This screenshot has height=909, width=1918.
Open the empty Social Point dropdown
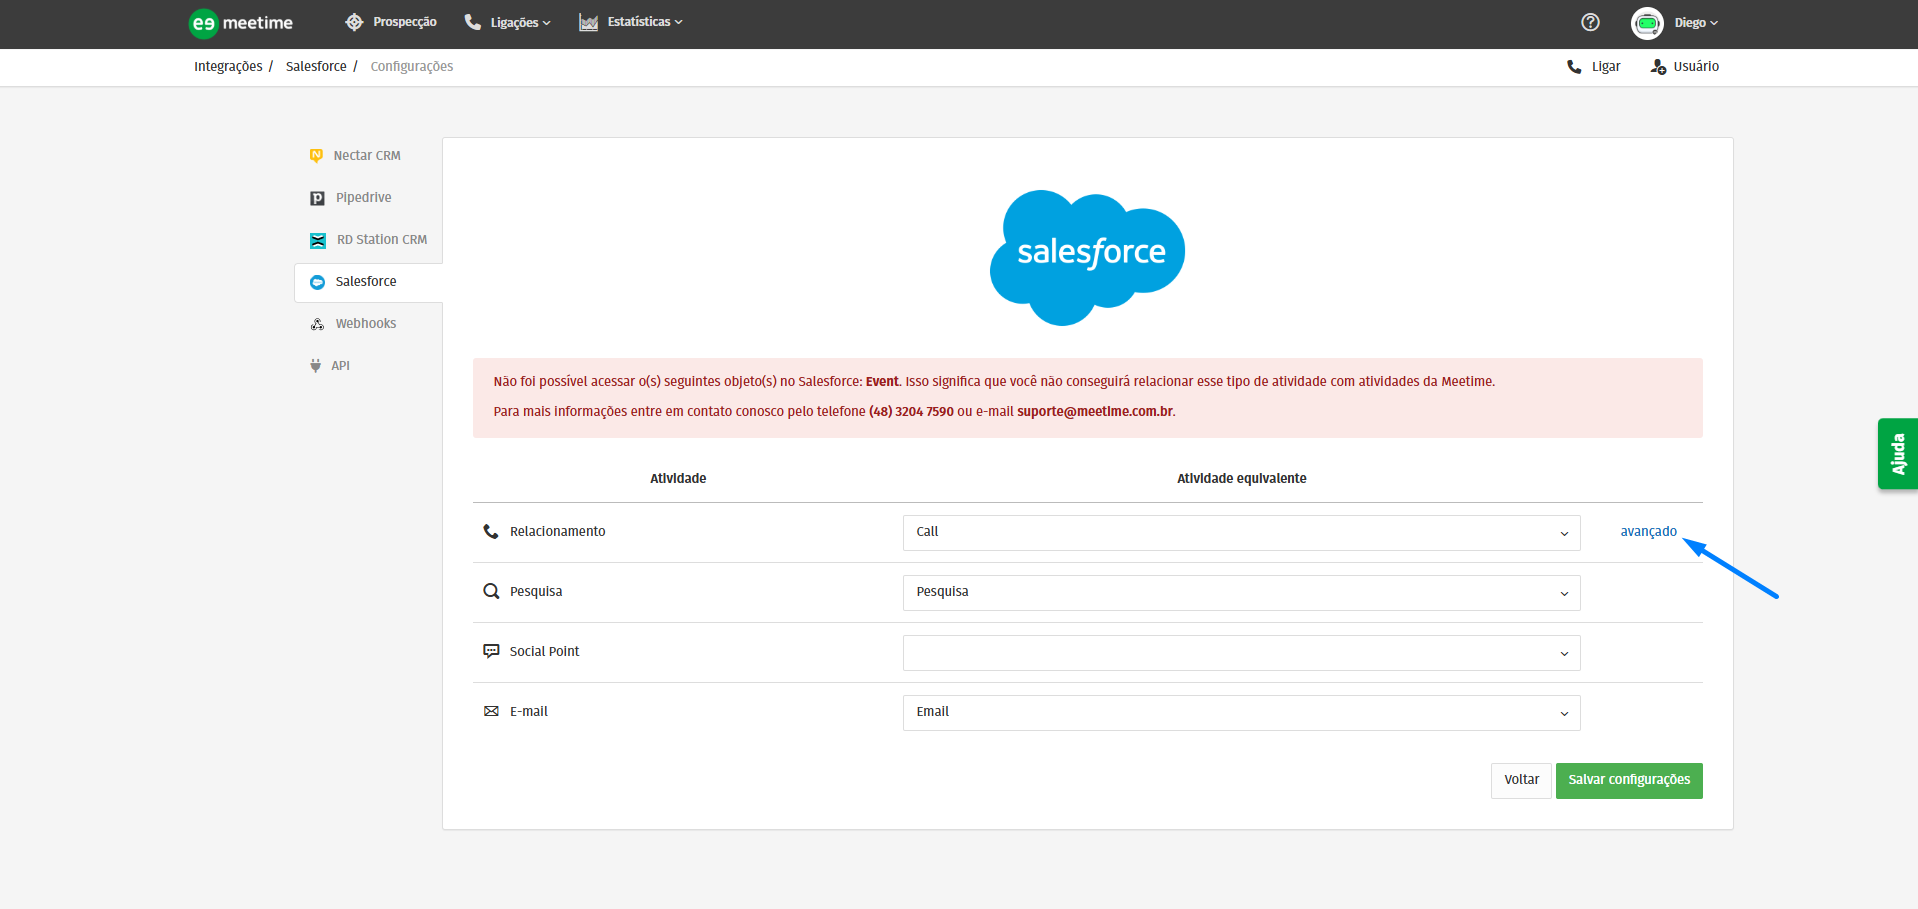pyautogui.click(x=1240, y=653)
